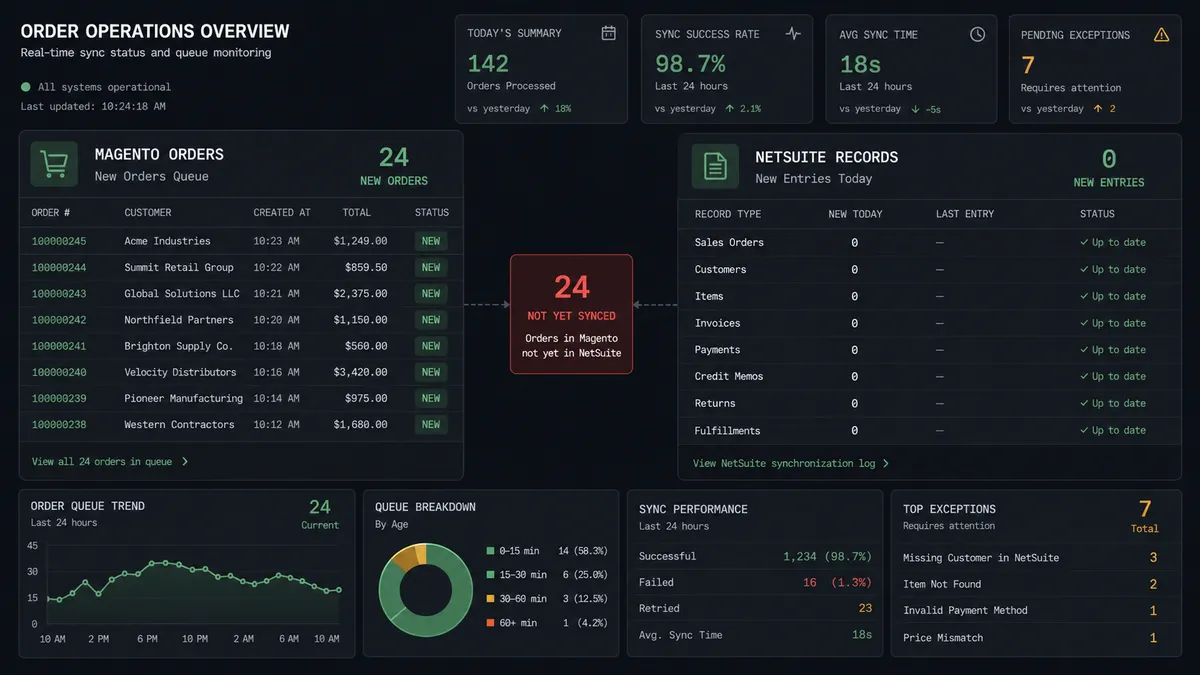The width and height of the screenshot is (1200, 675).
Task: Click the NEW TODAY column header
Action: pyautogui.click(x=855, y=214)
